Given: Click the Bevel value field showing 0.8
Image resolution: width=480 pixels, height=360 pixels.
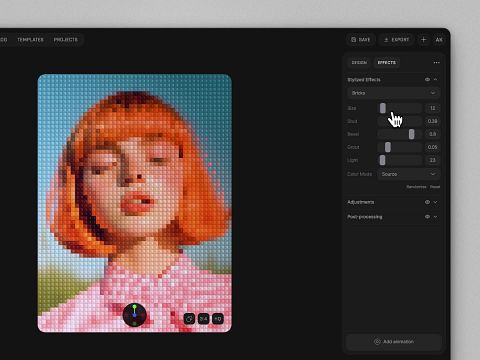Looking at the screenshot, I should (432, 134).
